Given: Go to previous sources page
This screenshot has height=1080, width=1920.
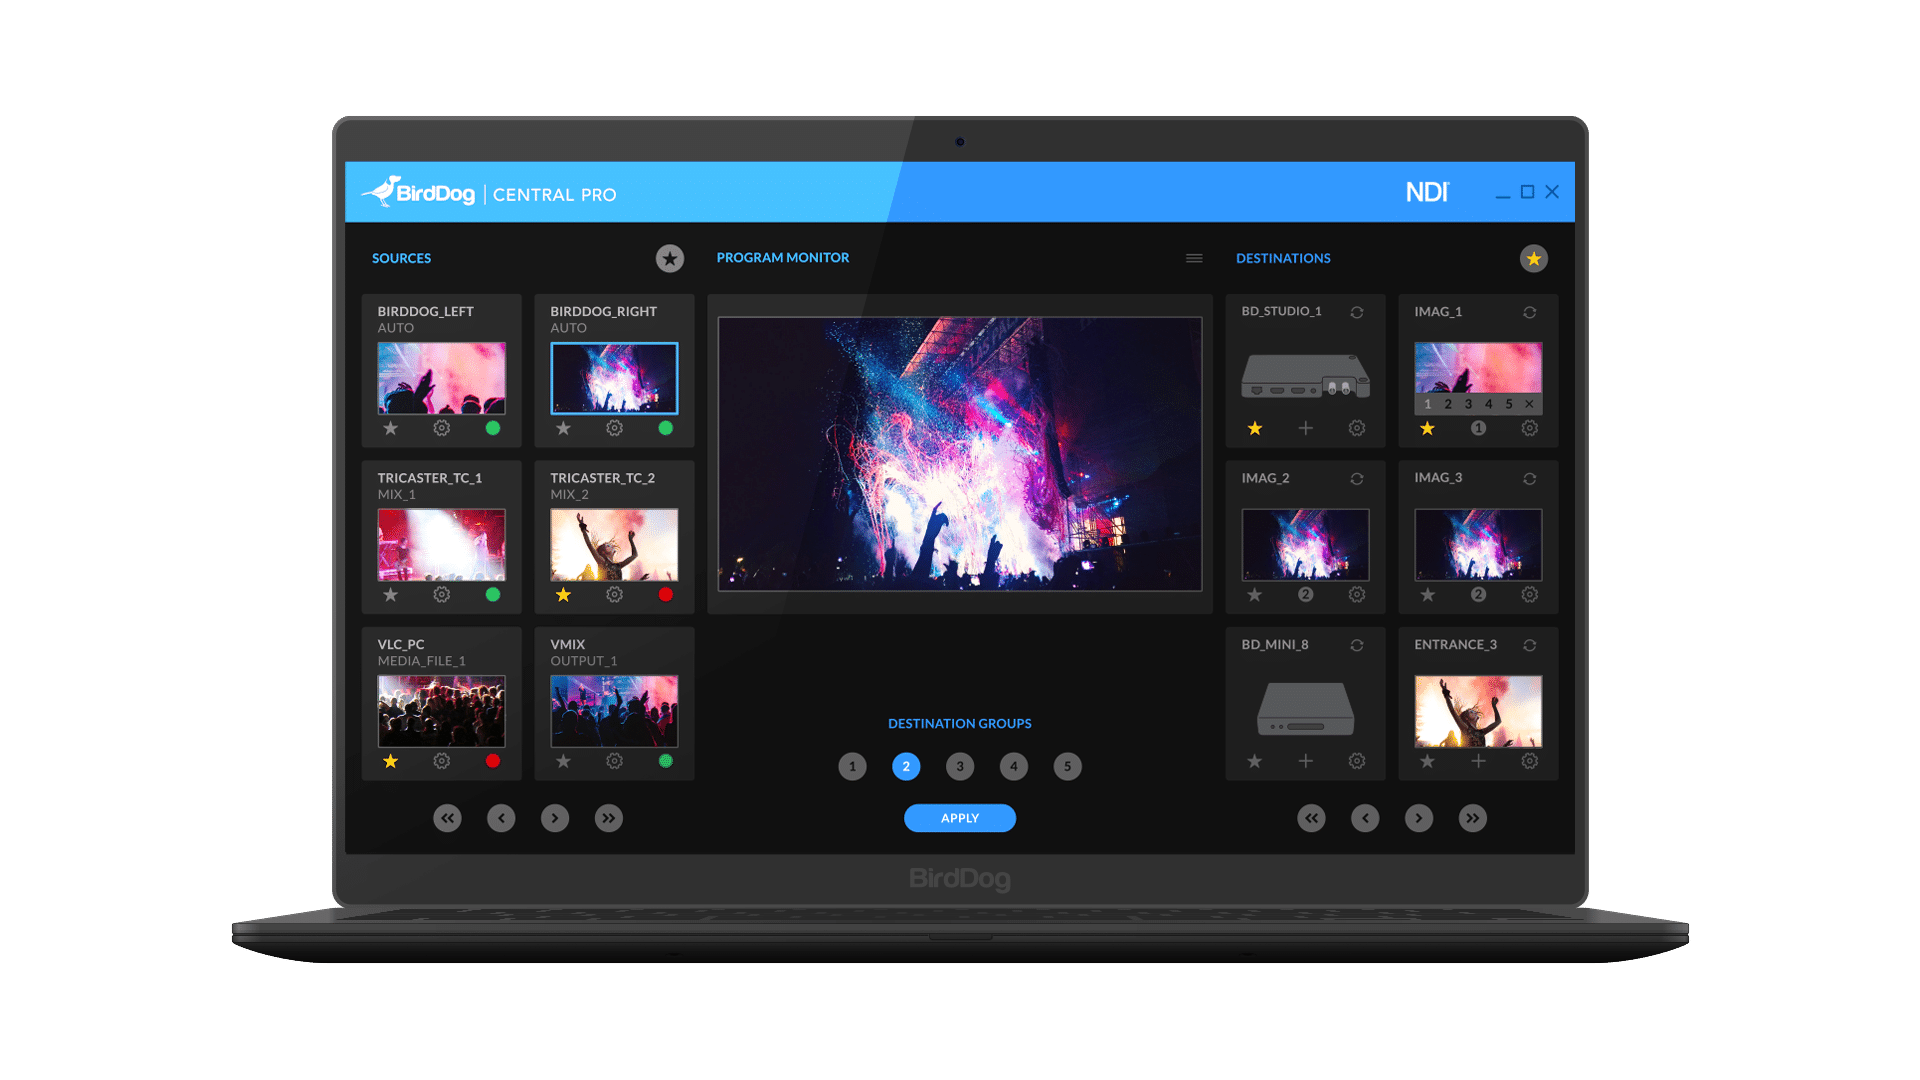Looking at the screenshot, I should coord(501,818).
